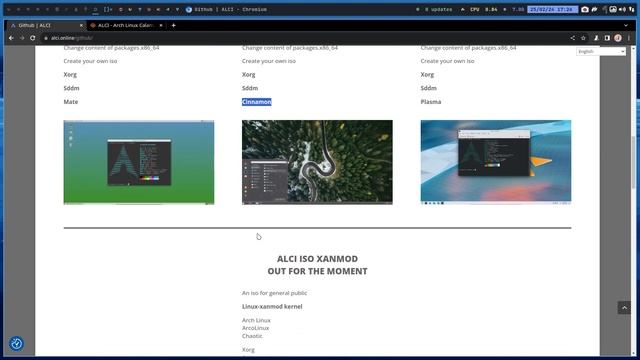Screen dimensions: 640x360
Task: Reload the alci.online page
Action: (33, 38)
